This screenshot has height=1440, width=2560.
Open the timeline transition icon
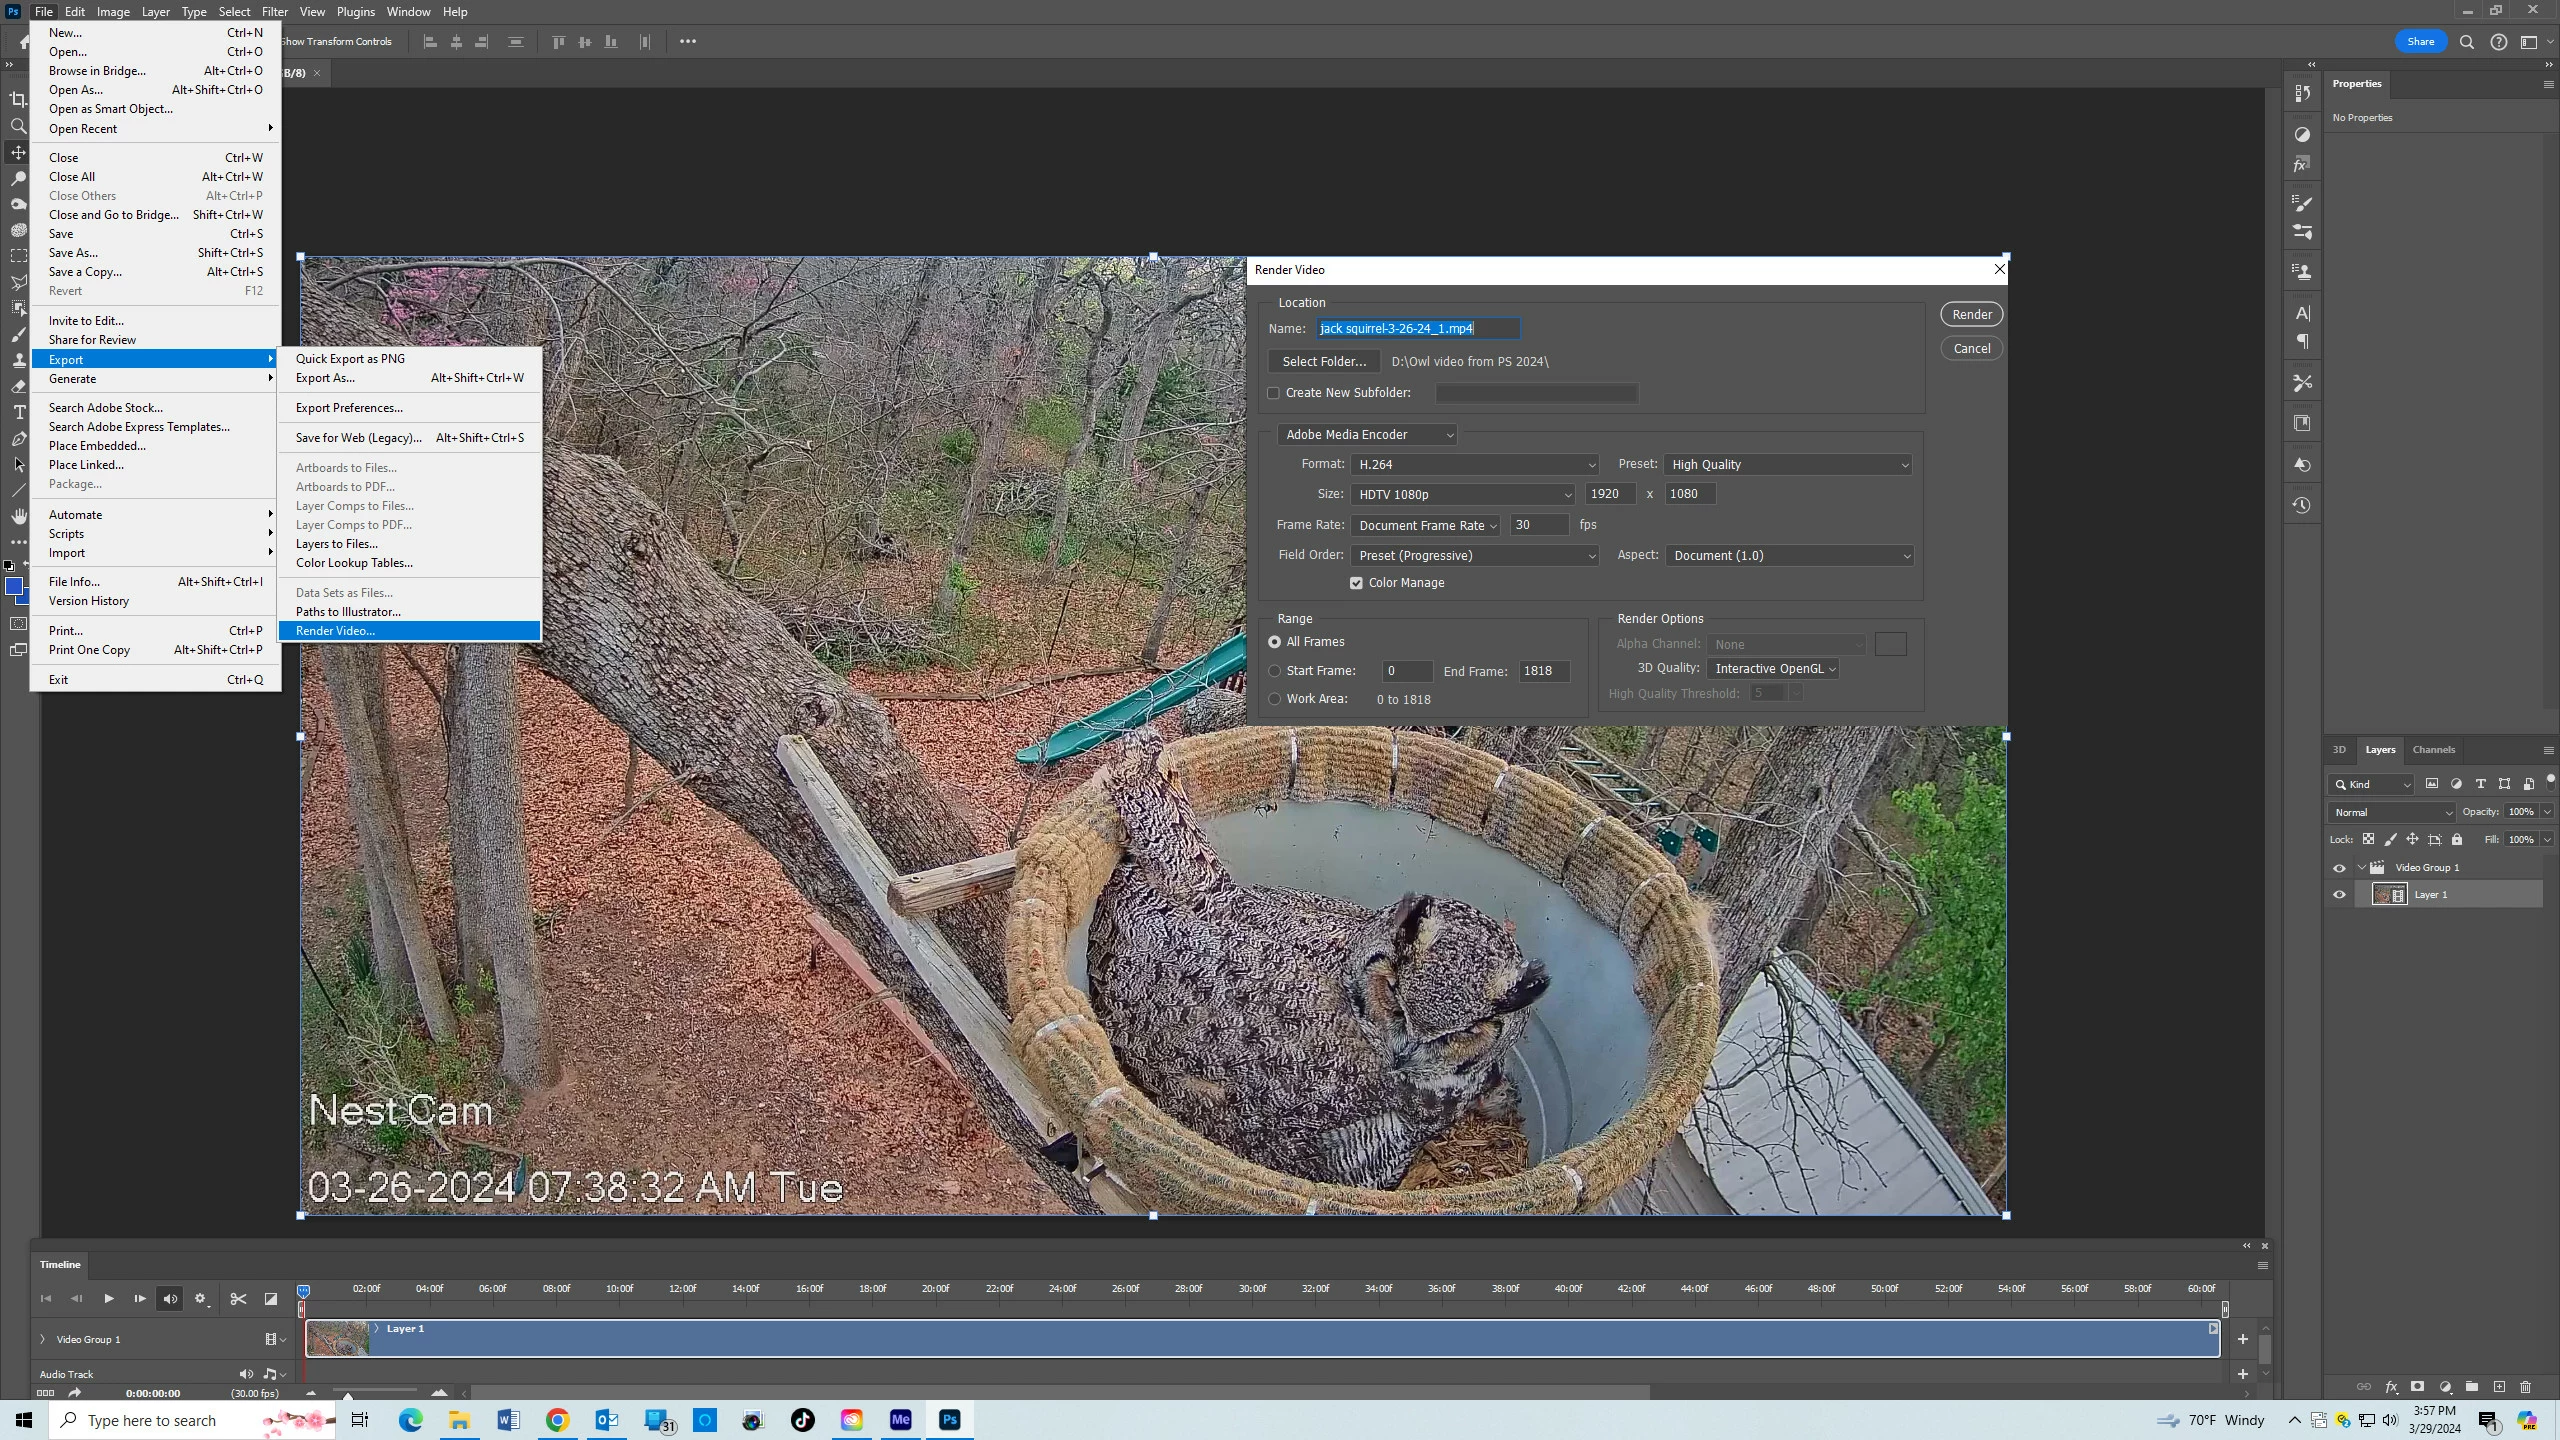click(270, 1299)
